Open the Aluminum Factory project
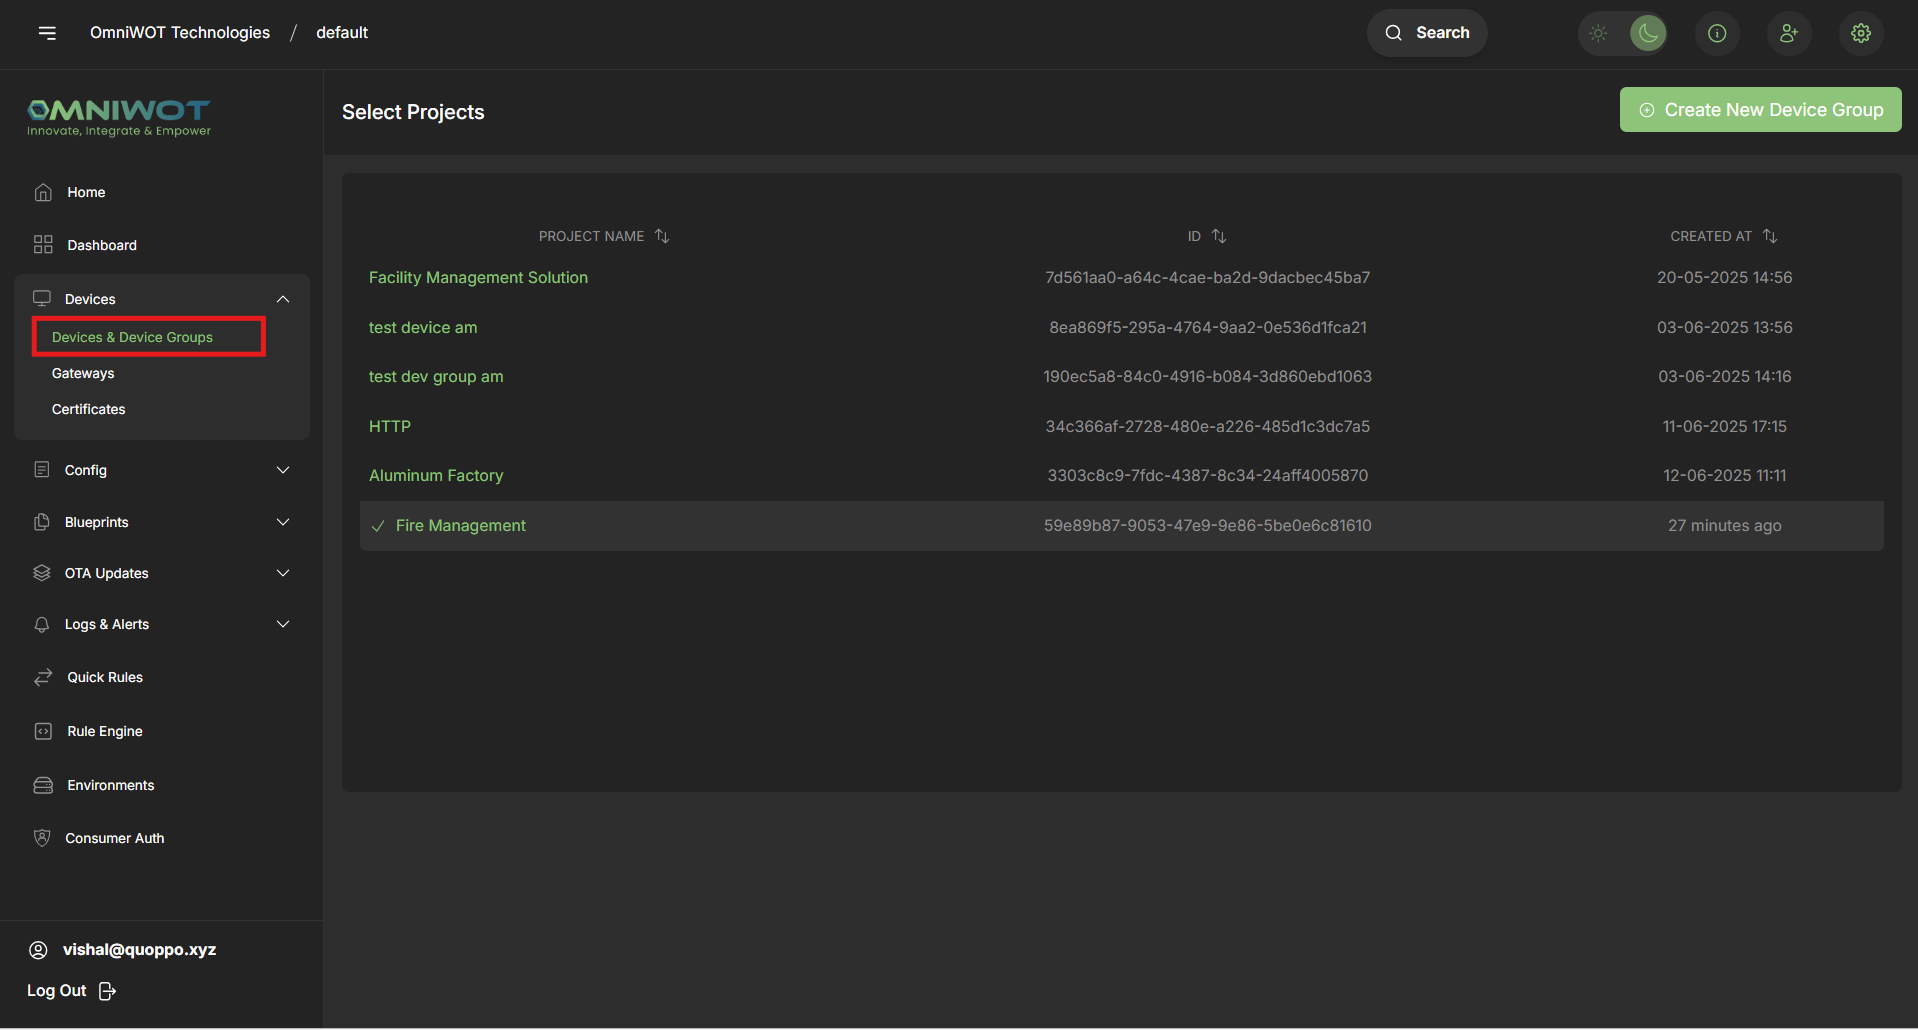Image resolution: width=1918 pixels, height=1030 pixels. [x=436, y=475]
